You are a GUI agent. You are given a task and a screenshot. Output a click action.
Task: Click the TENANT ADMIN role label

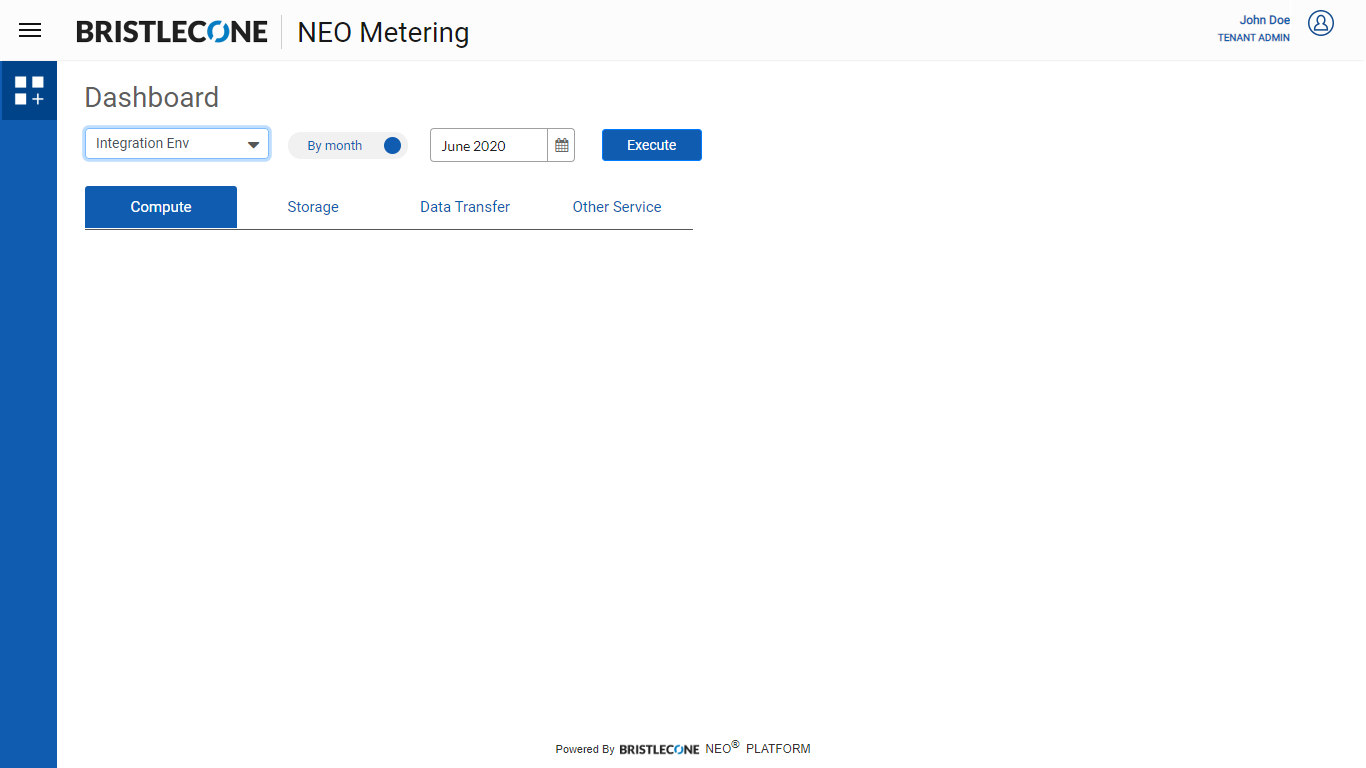tap(1253, 38)
